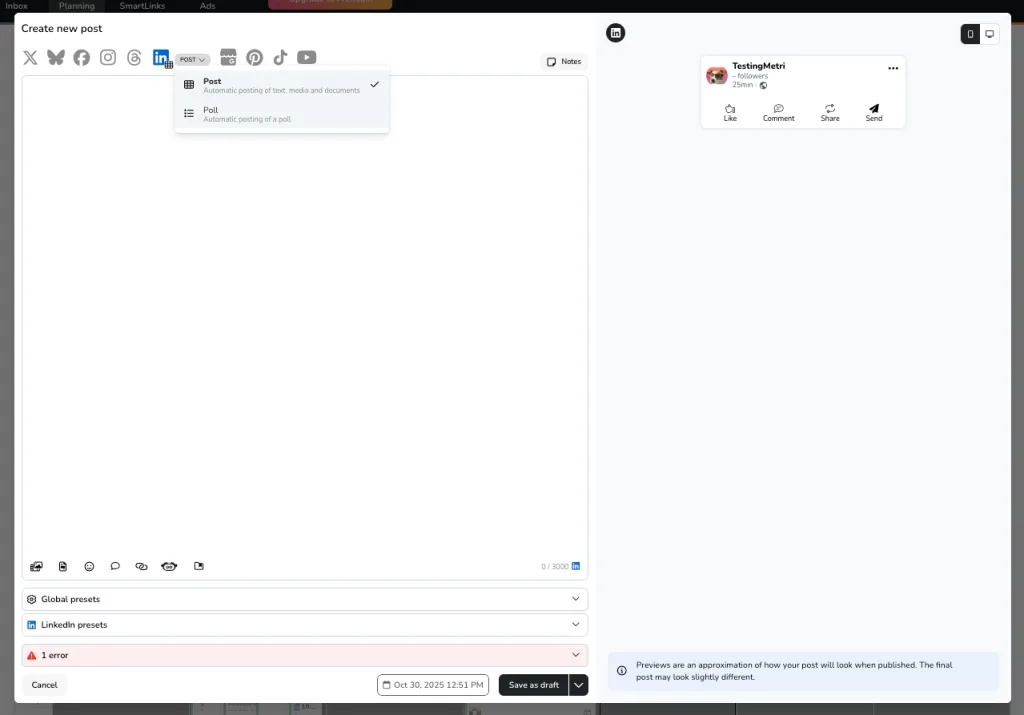Switch preview to mobile view
Image resolution: width=1024 pixels, height=715 pixels.
(970, 34)
